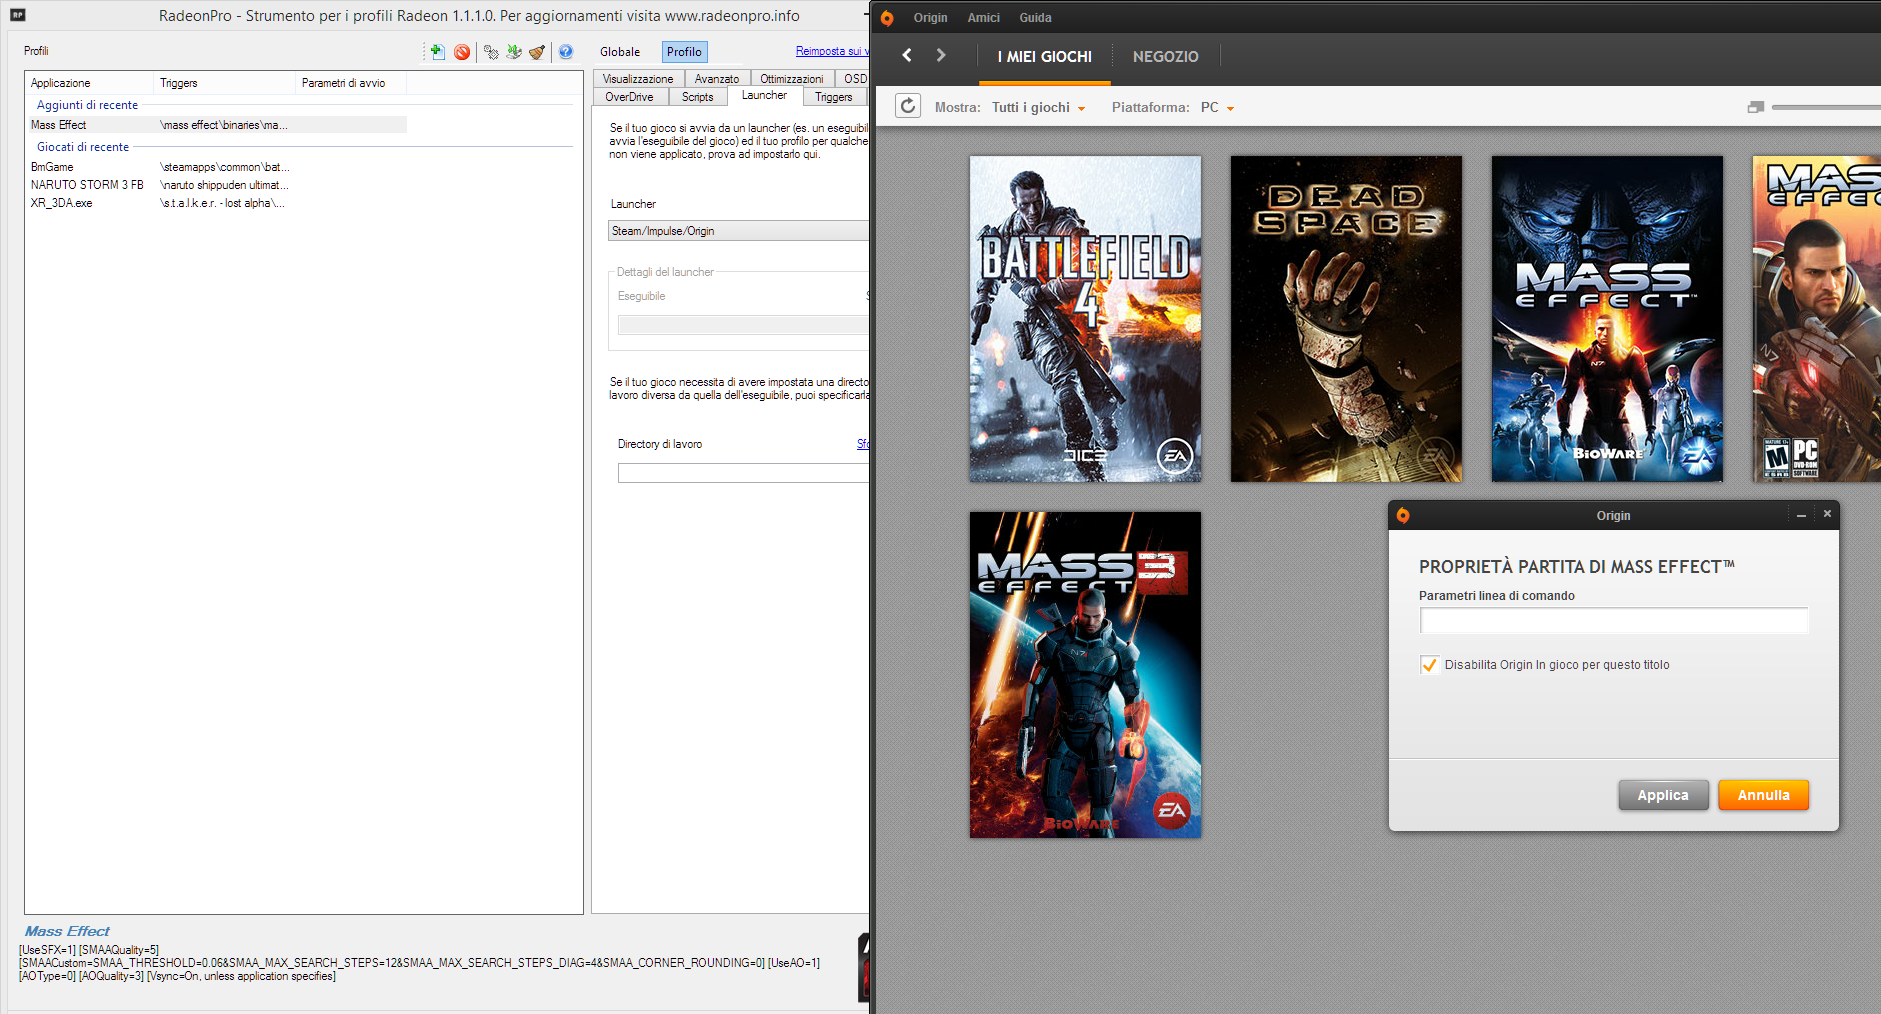Click the Mass Effect profile summary title
The width and height of the screenshot is (1881, 1014).
coord(67,931)
